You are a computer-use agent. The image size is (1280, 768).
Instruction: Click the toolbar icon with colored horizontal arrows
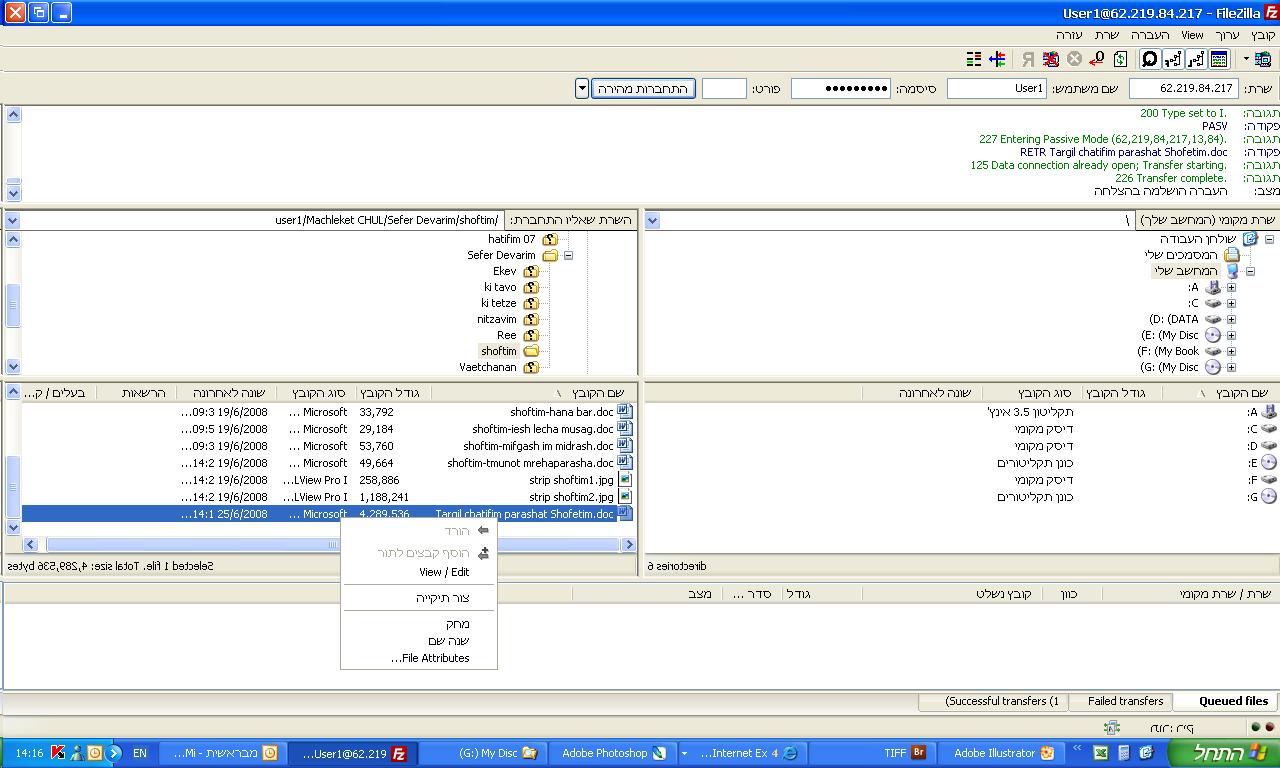[997, 60]
